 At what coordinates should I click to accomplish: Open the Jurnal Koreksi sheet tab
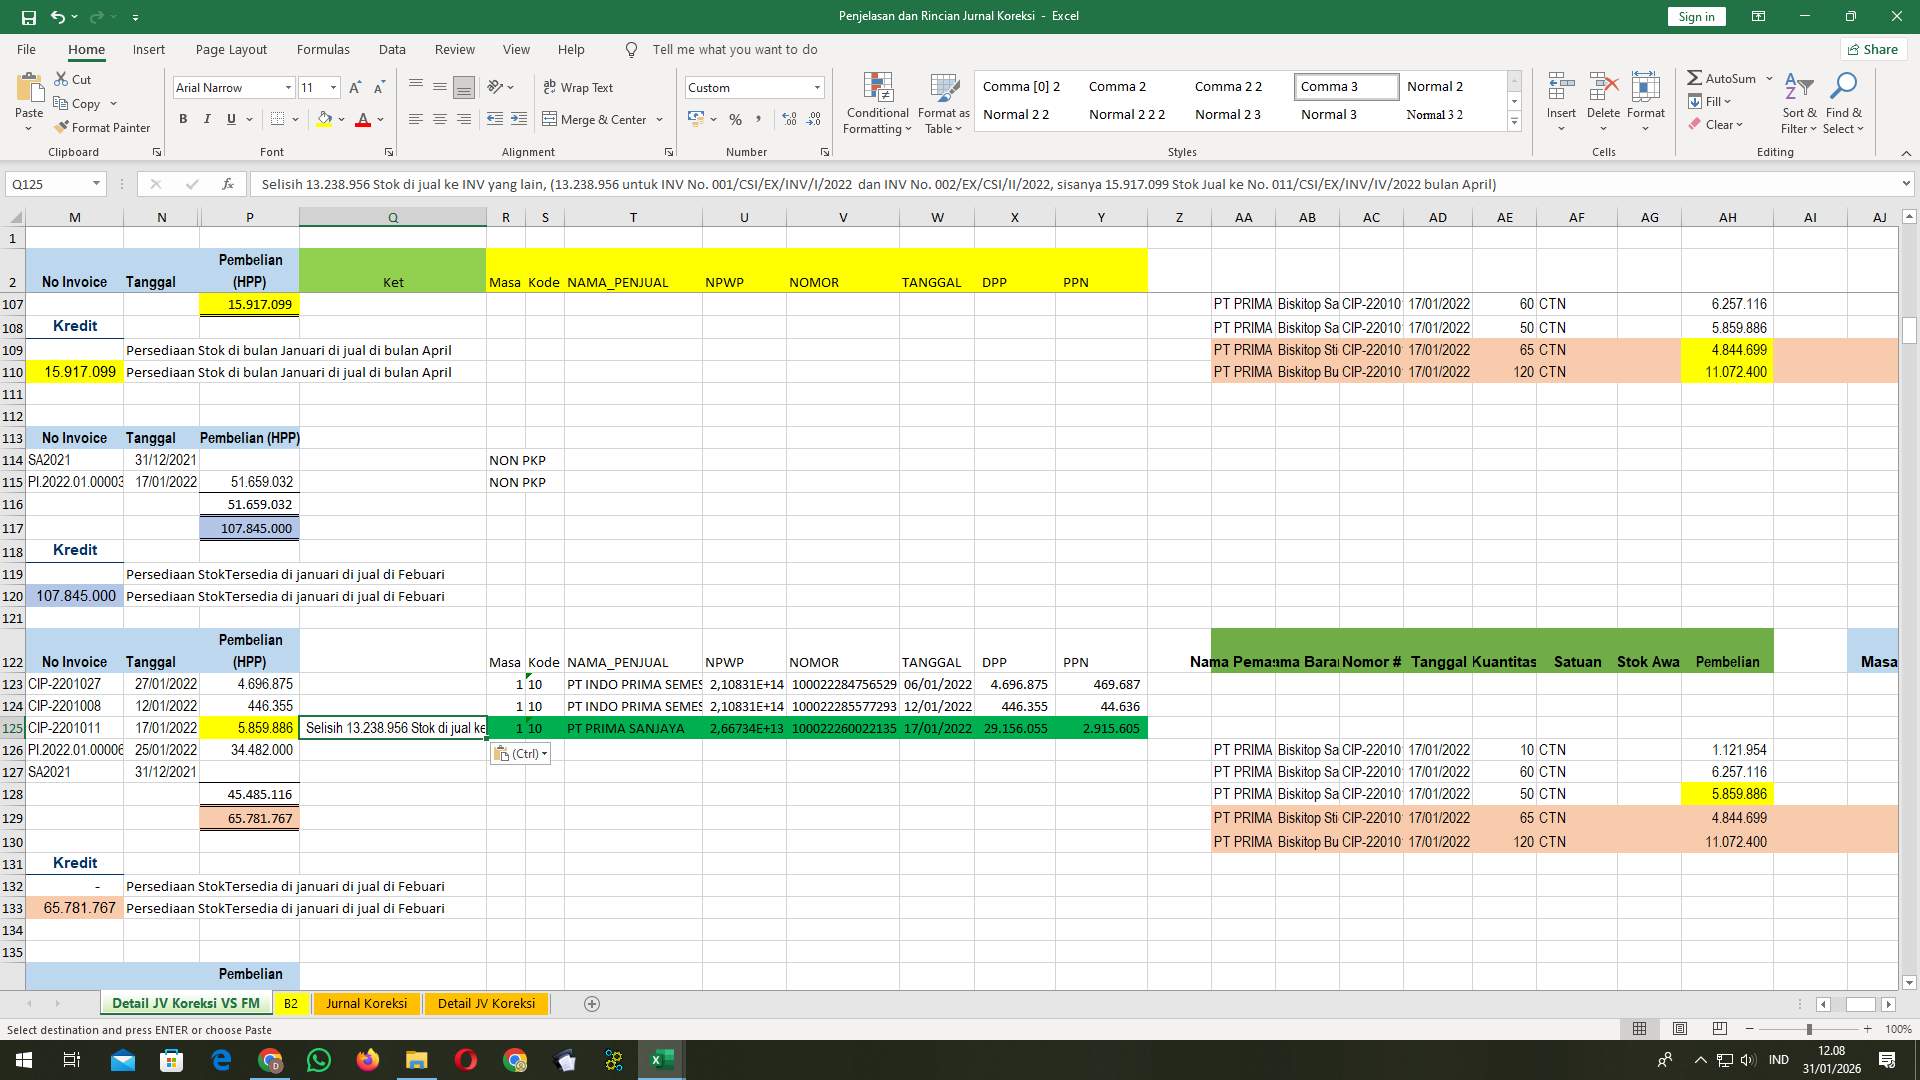pyautogui.click(x=366, y=1003)
